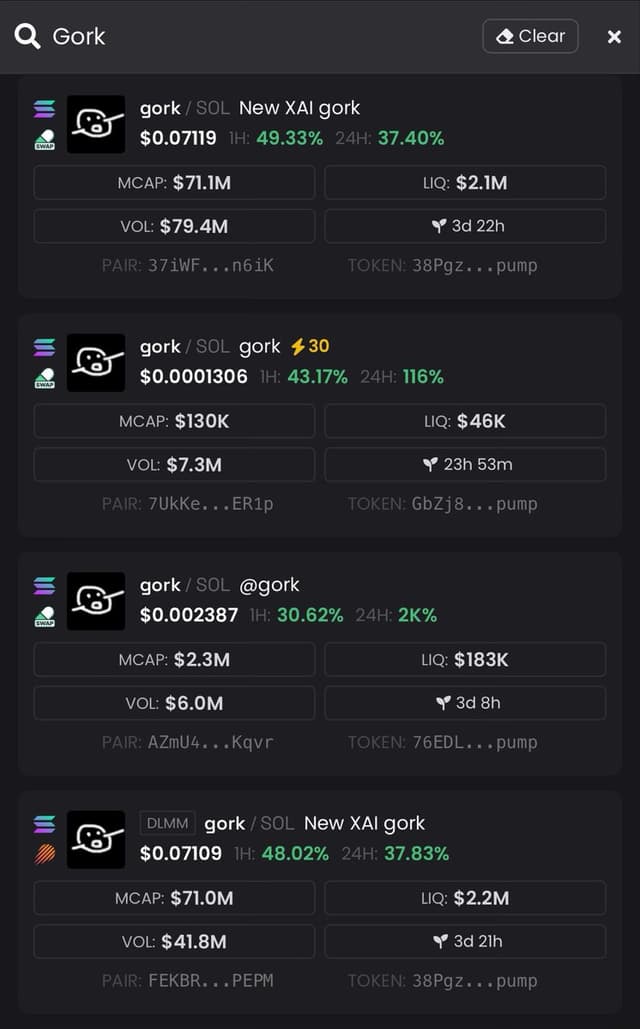Clear the Gork search query
The image size is (640, 1029).
tap(530, 36)
